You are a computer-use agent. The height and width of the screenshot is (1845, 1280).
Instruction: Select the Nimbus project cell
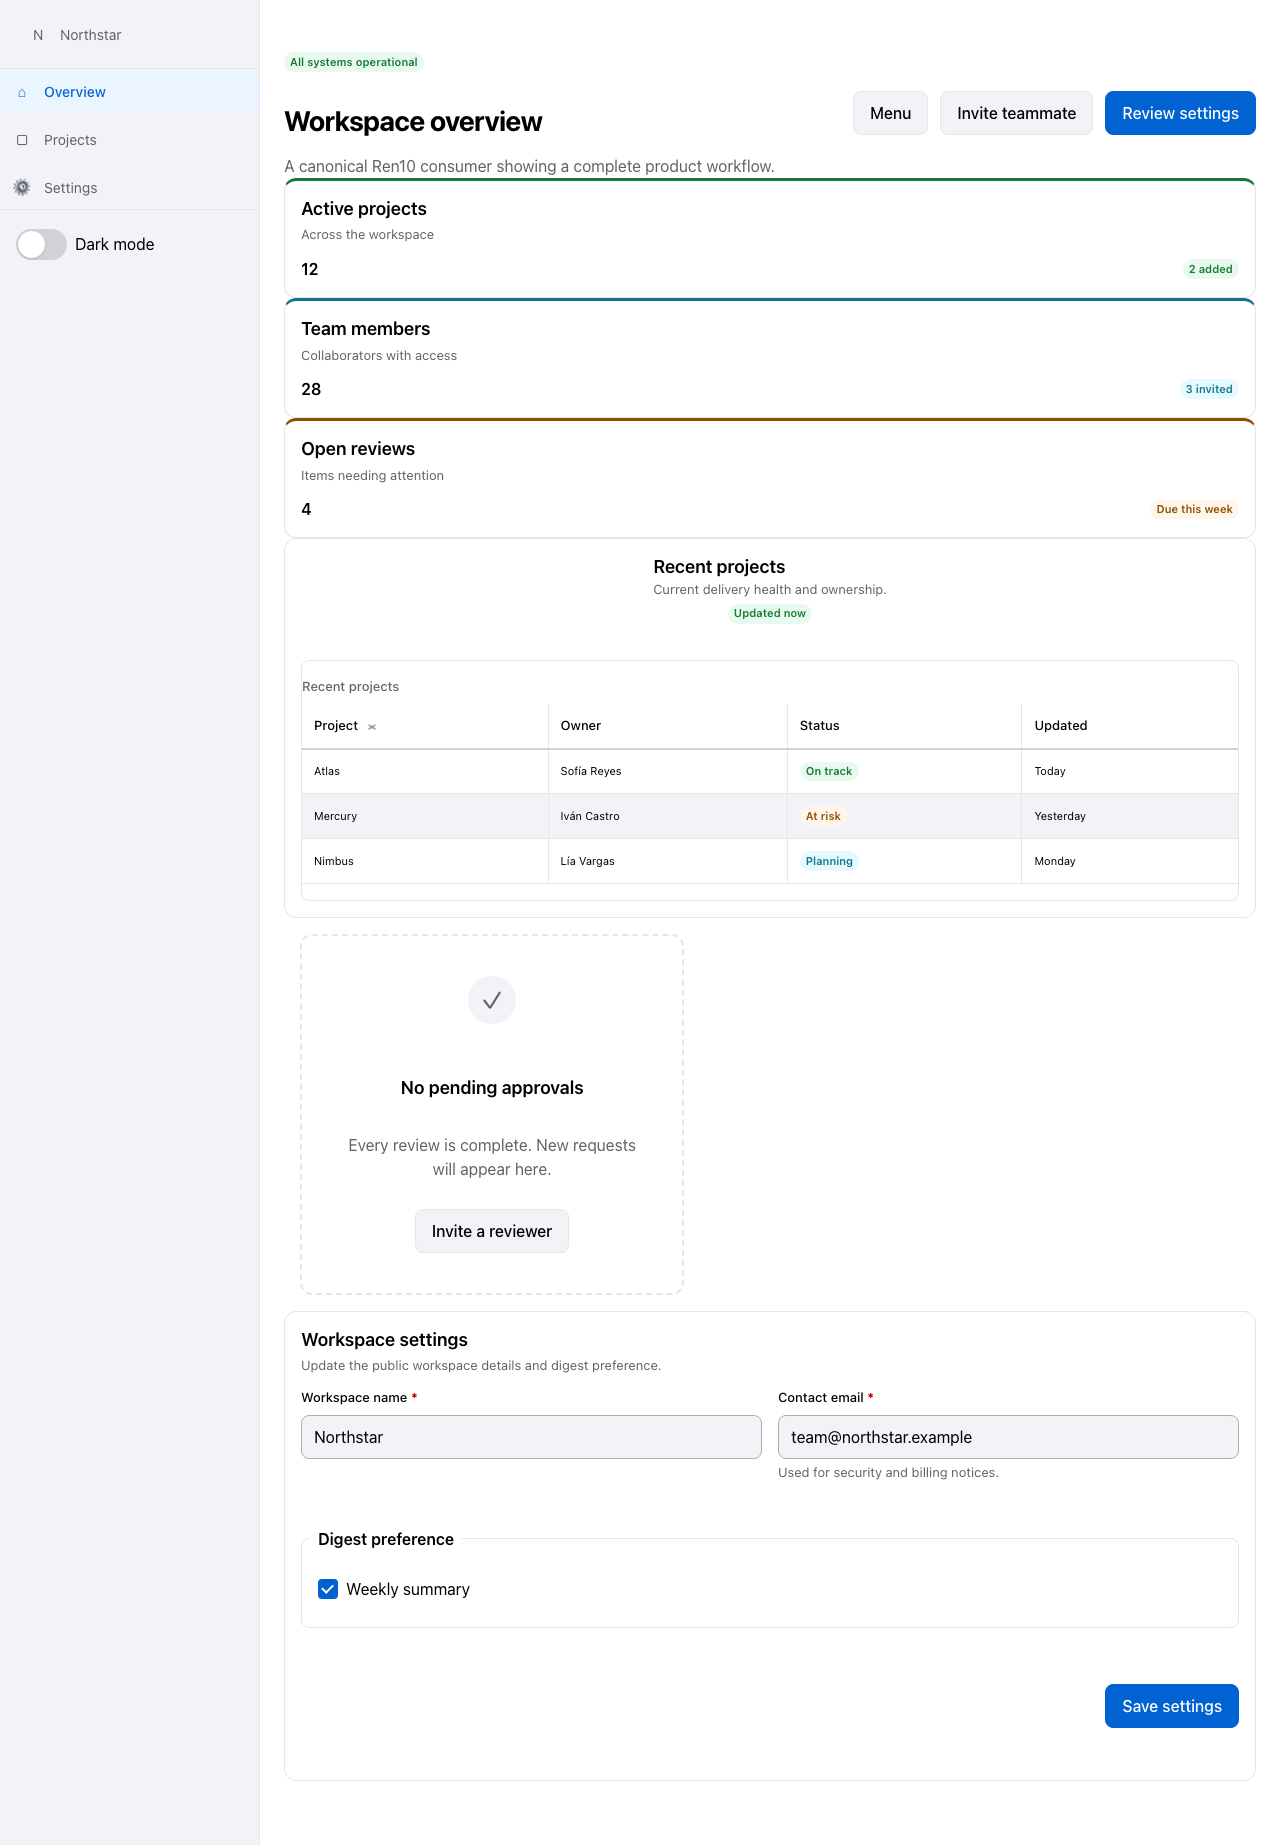pyautogui.click(x=425, y=861)
